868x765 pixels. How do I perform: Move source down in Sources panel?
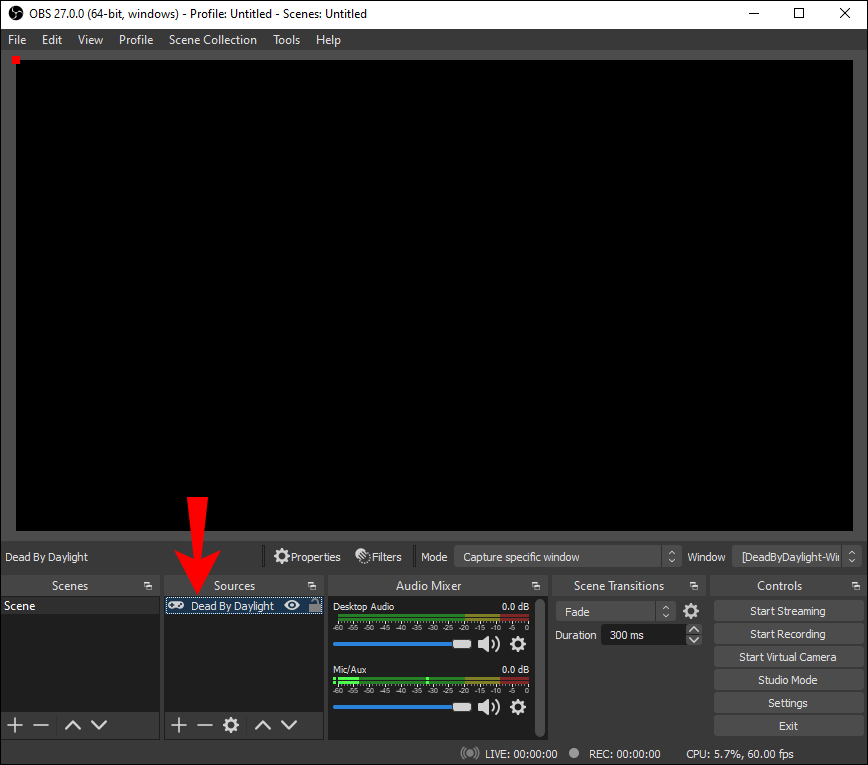click(x=289, y=725)
